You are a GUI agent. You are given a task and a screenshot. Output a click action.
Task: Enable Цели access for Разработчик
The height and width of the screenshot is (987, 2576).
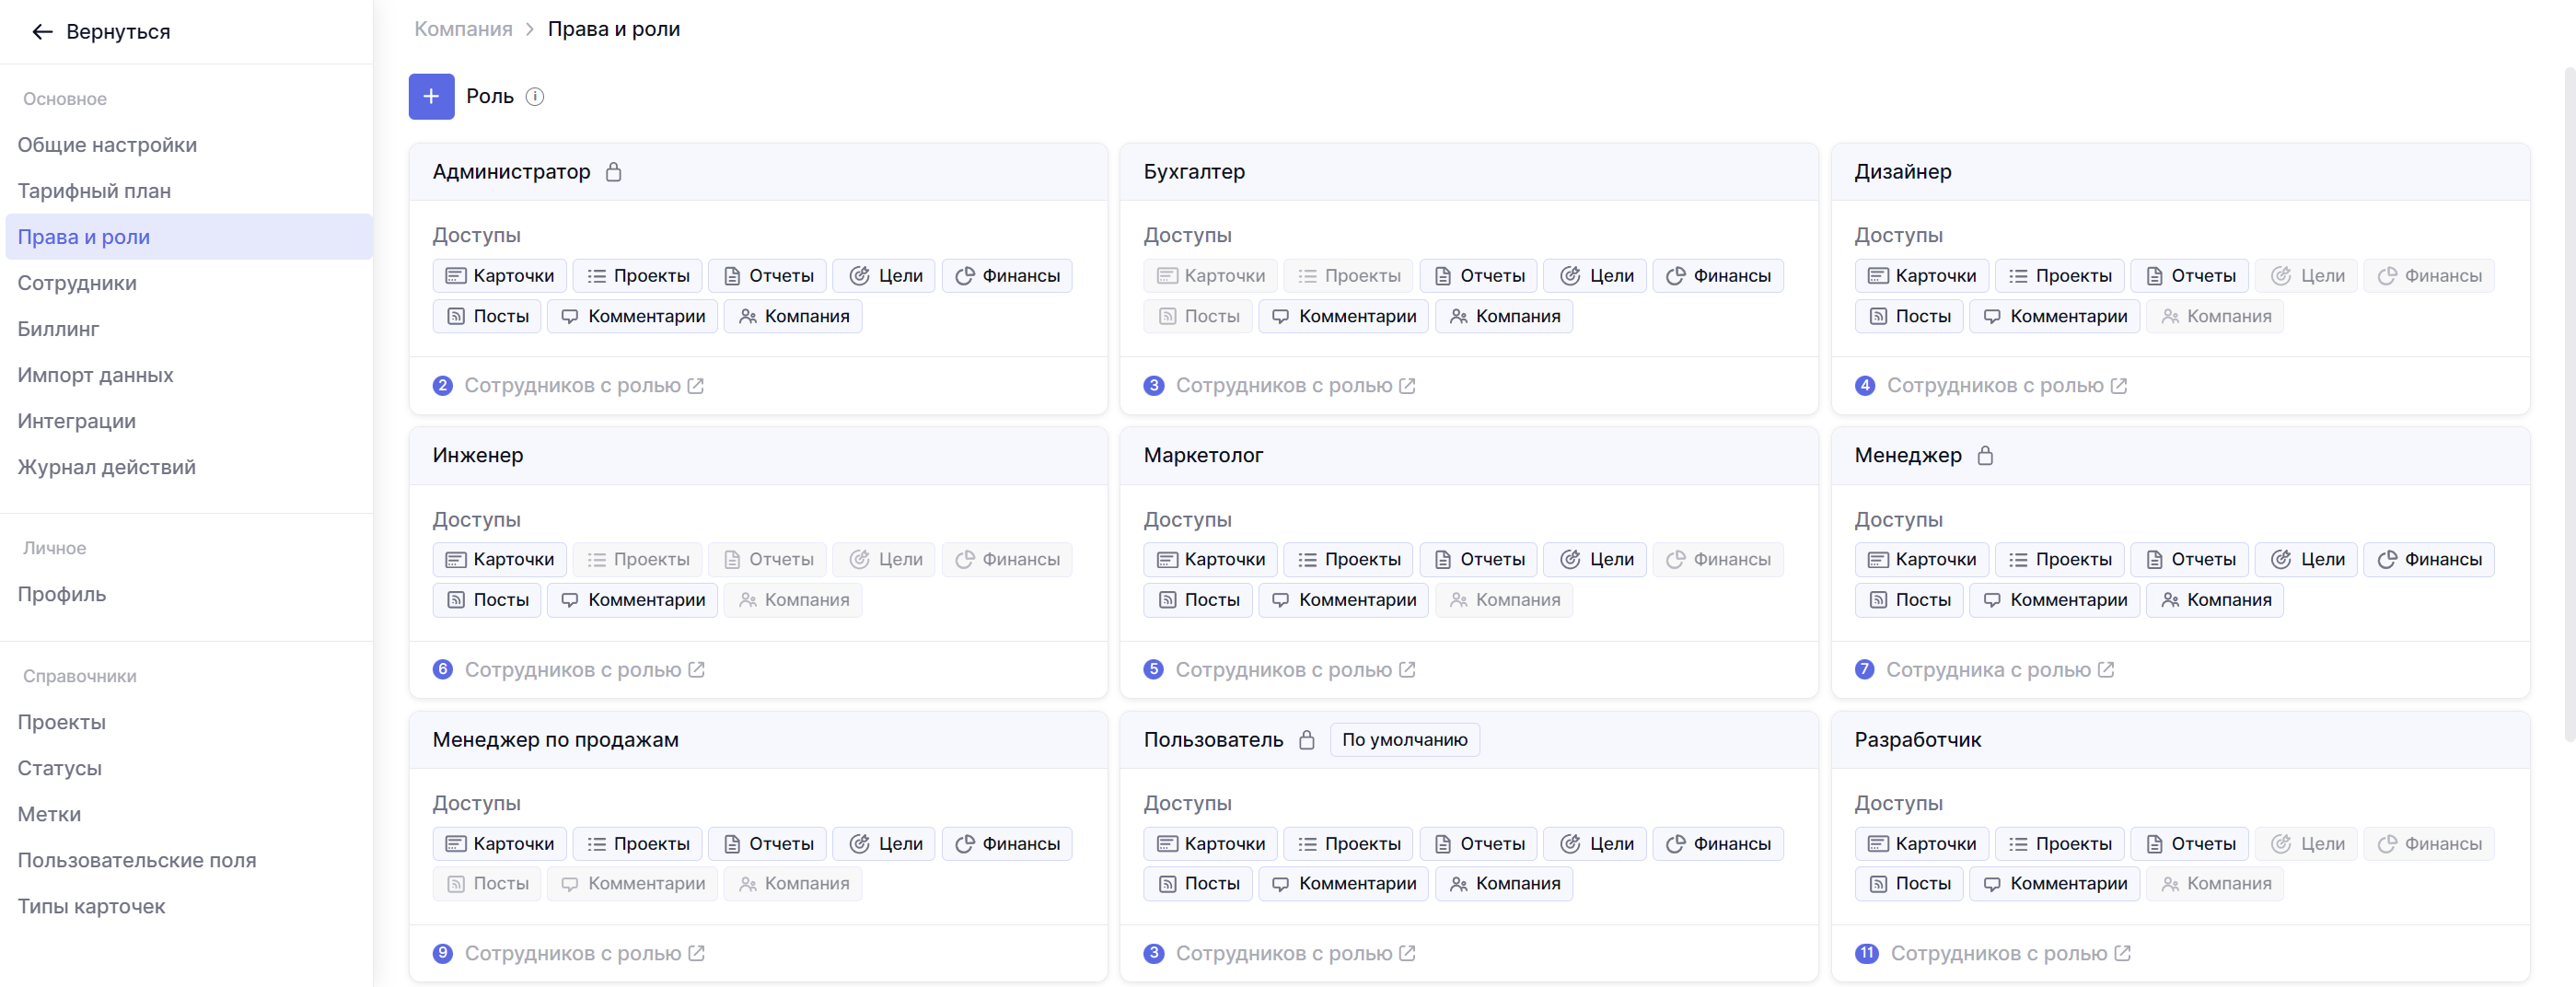(2307, 844)
